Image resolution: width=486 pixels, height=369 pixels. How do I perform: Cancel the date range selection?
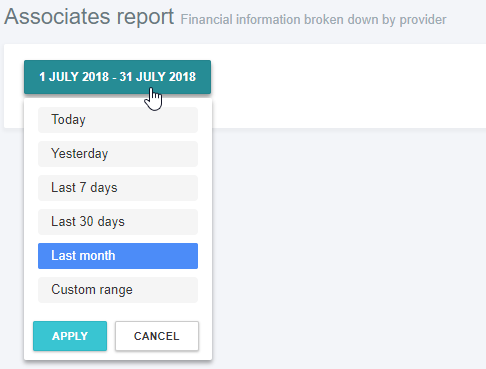click(157, 336)
